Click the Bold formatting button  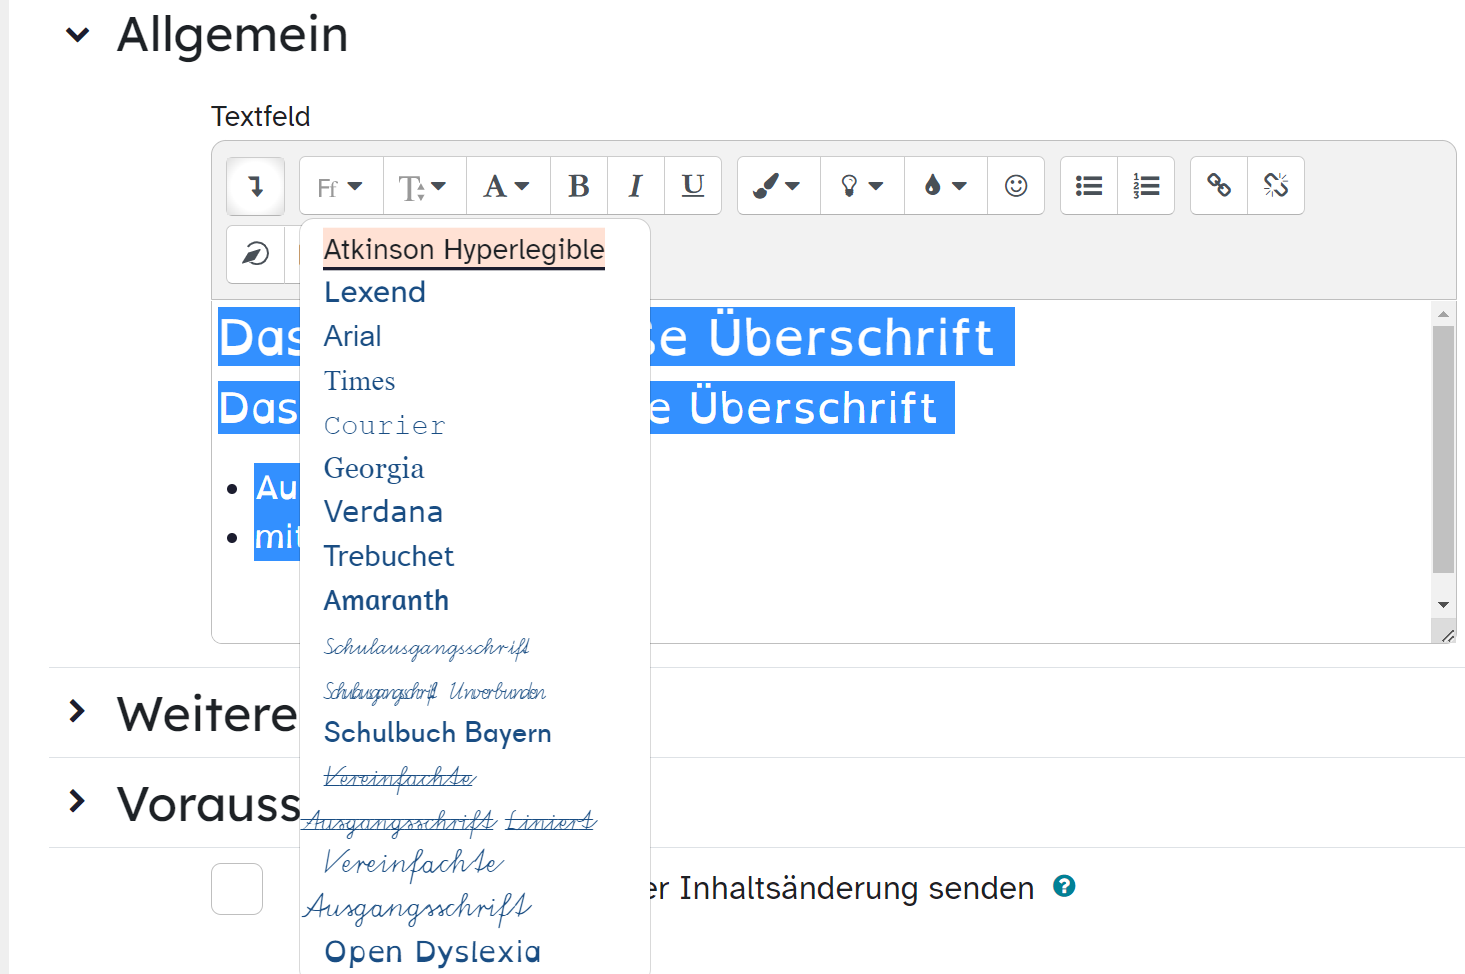(x=579, y=186)
